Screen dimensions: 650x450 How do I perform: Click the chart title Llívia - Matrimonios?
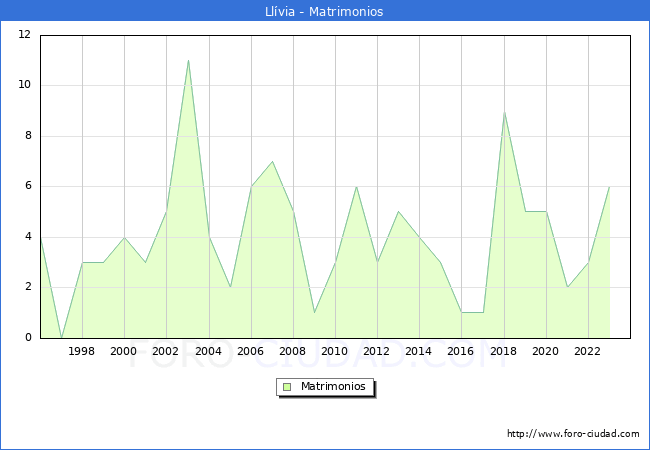tap(325, 11)
